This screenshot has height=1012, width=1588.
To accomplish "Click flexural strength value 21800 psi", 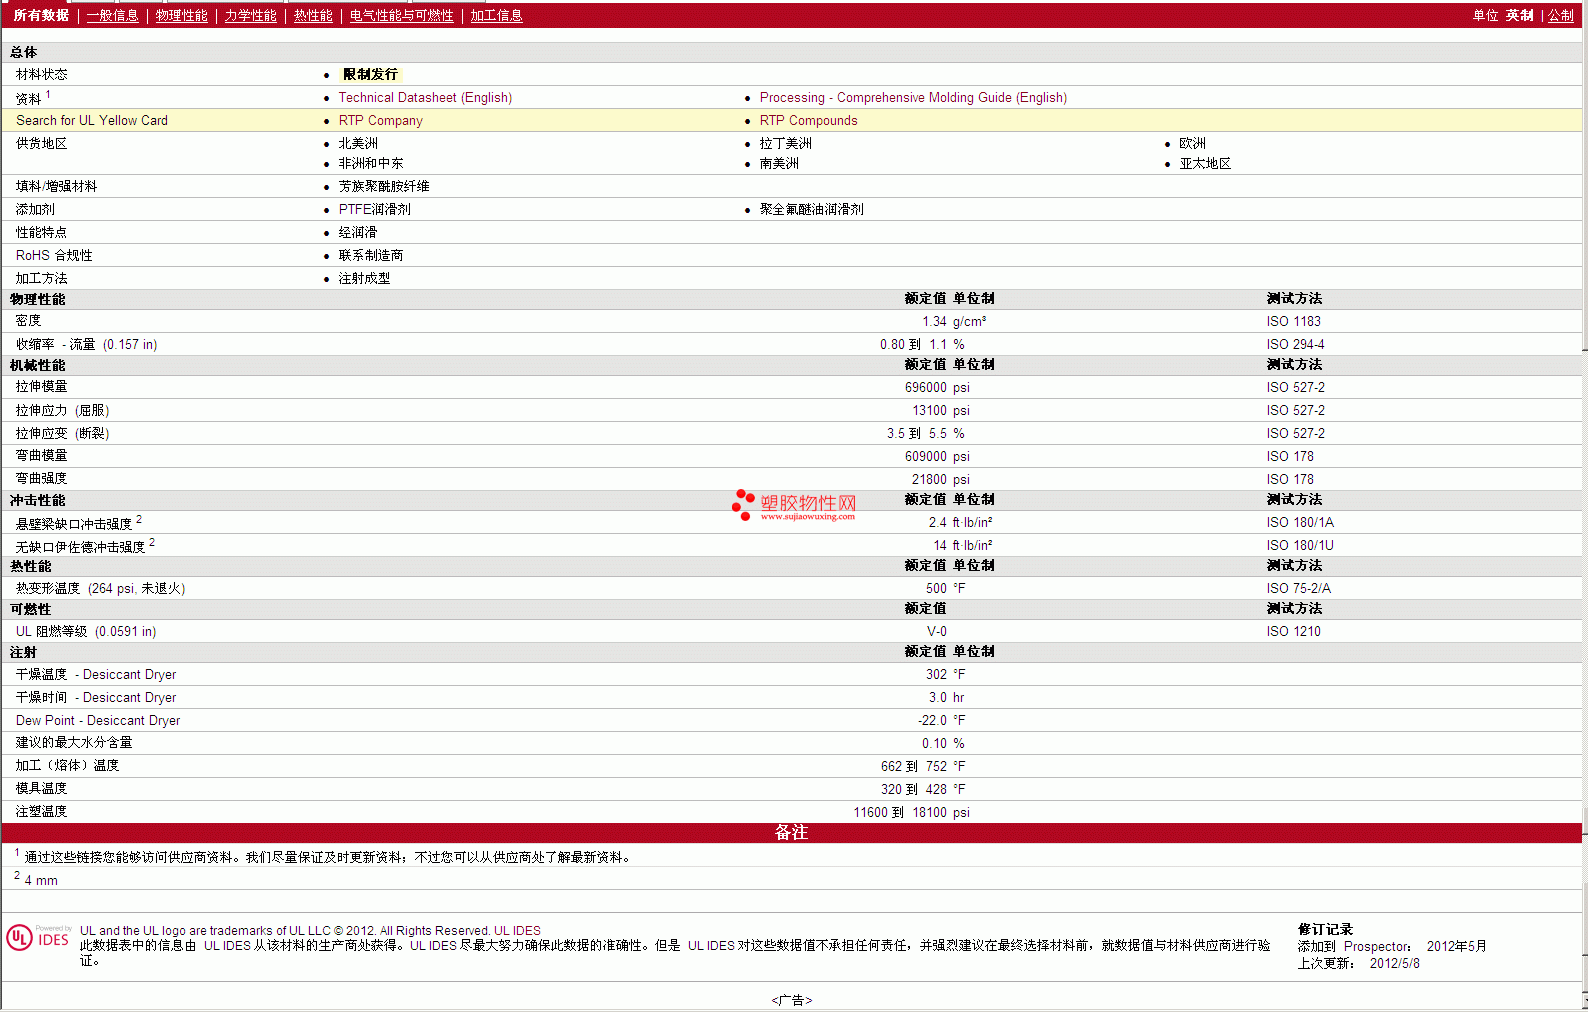I will [x=940, y=479].
